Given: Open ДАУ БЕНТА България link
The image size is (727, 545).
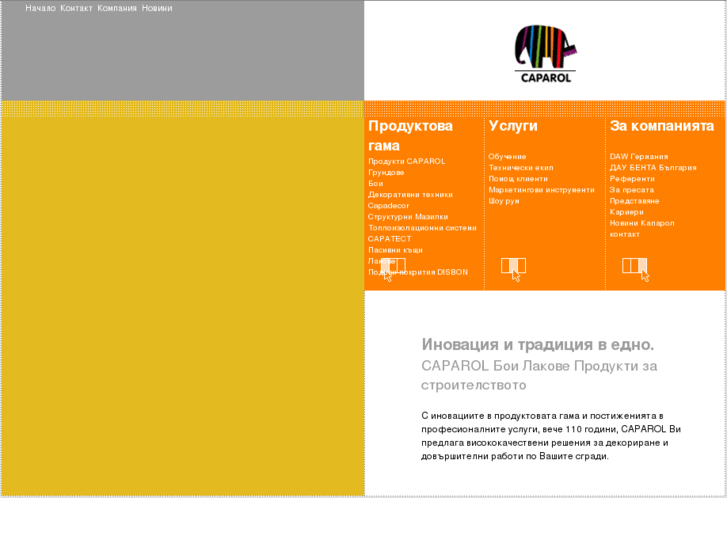Looking at the screenshot, I should point(653,167).
